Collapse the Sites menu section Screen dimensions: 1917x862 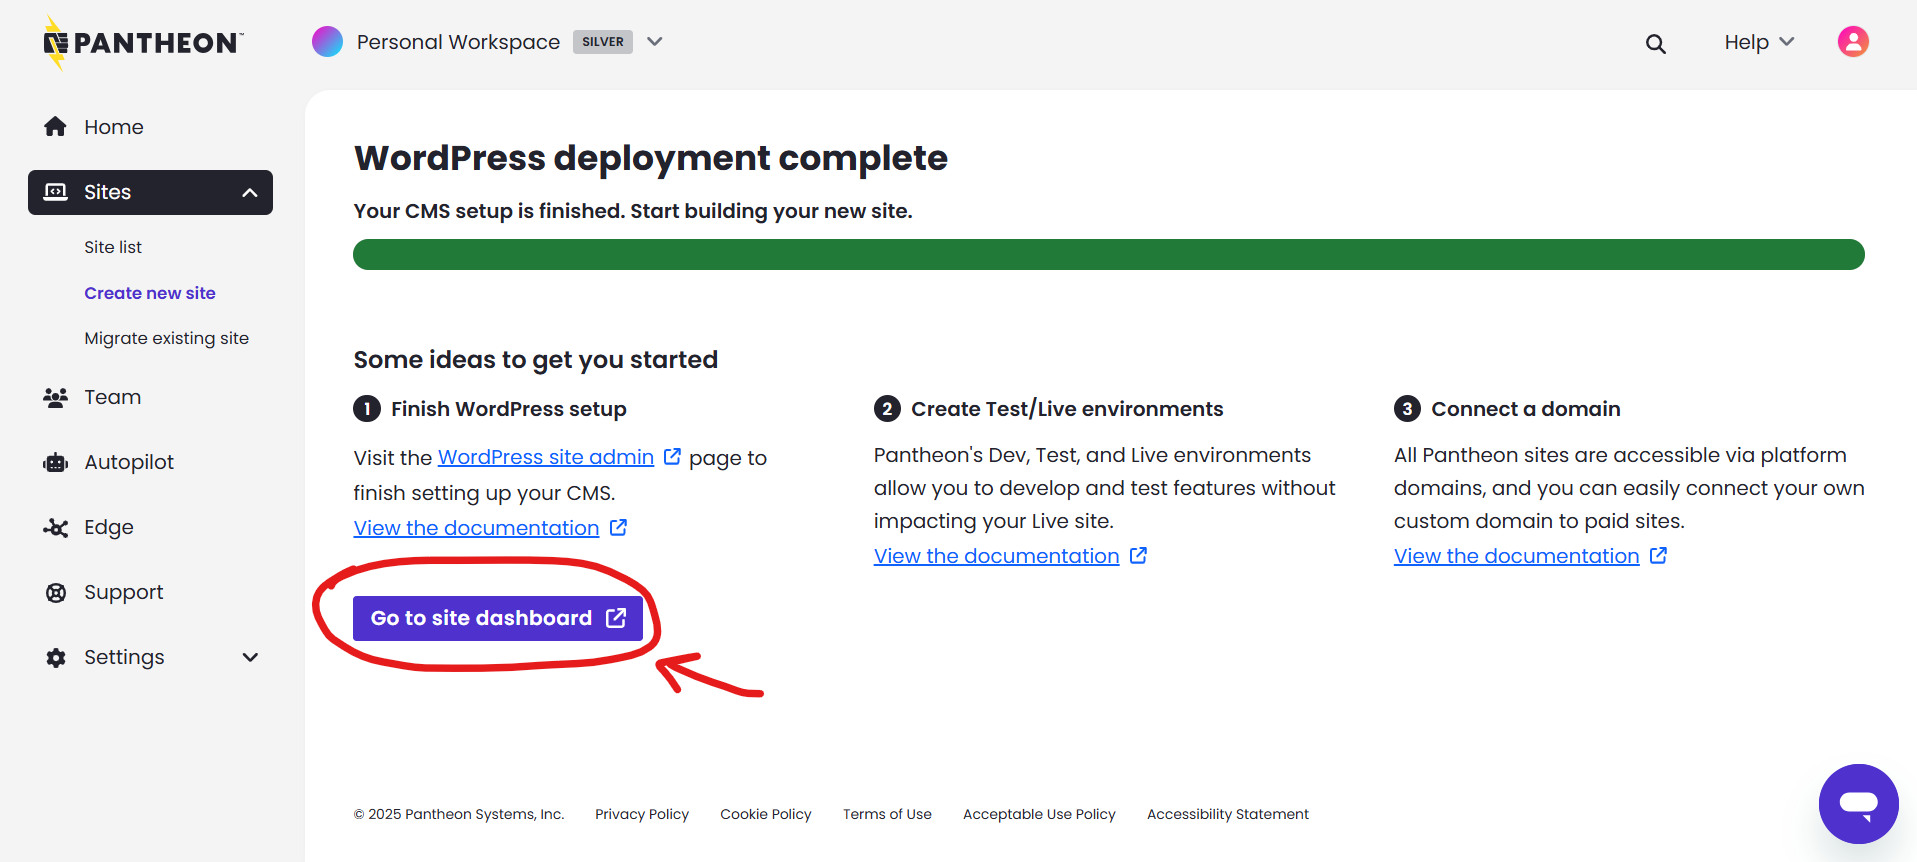click(250, 192)
